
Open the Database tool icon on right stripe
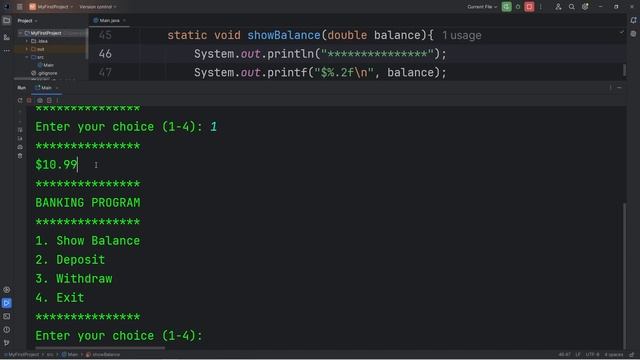coord(633,34)
